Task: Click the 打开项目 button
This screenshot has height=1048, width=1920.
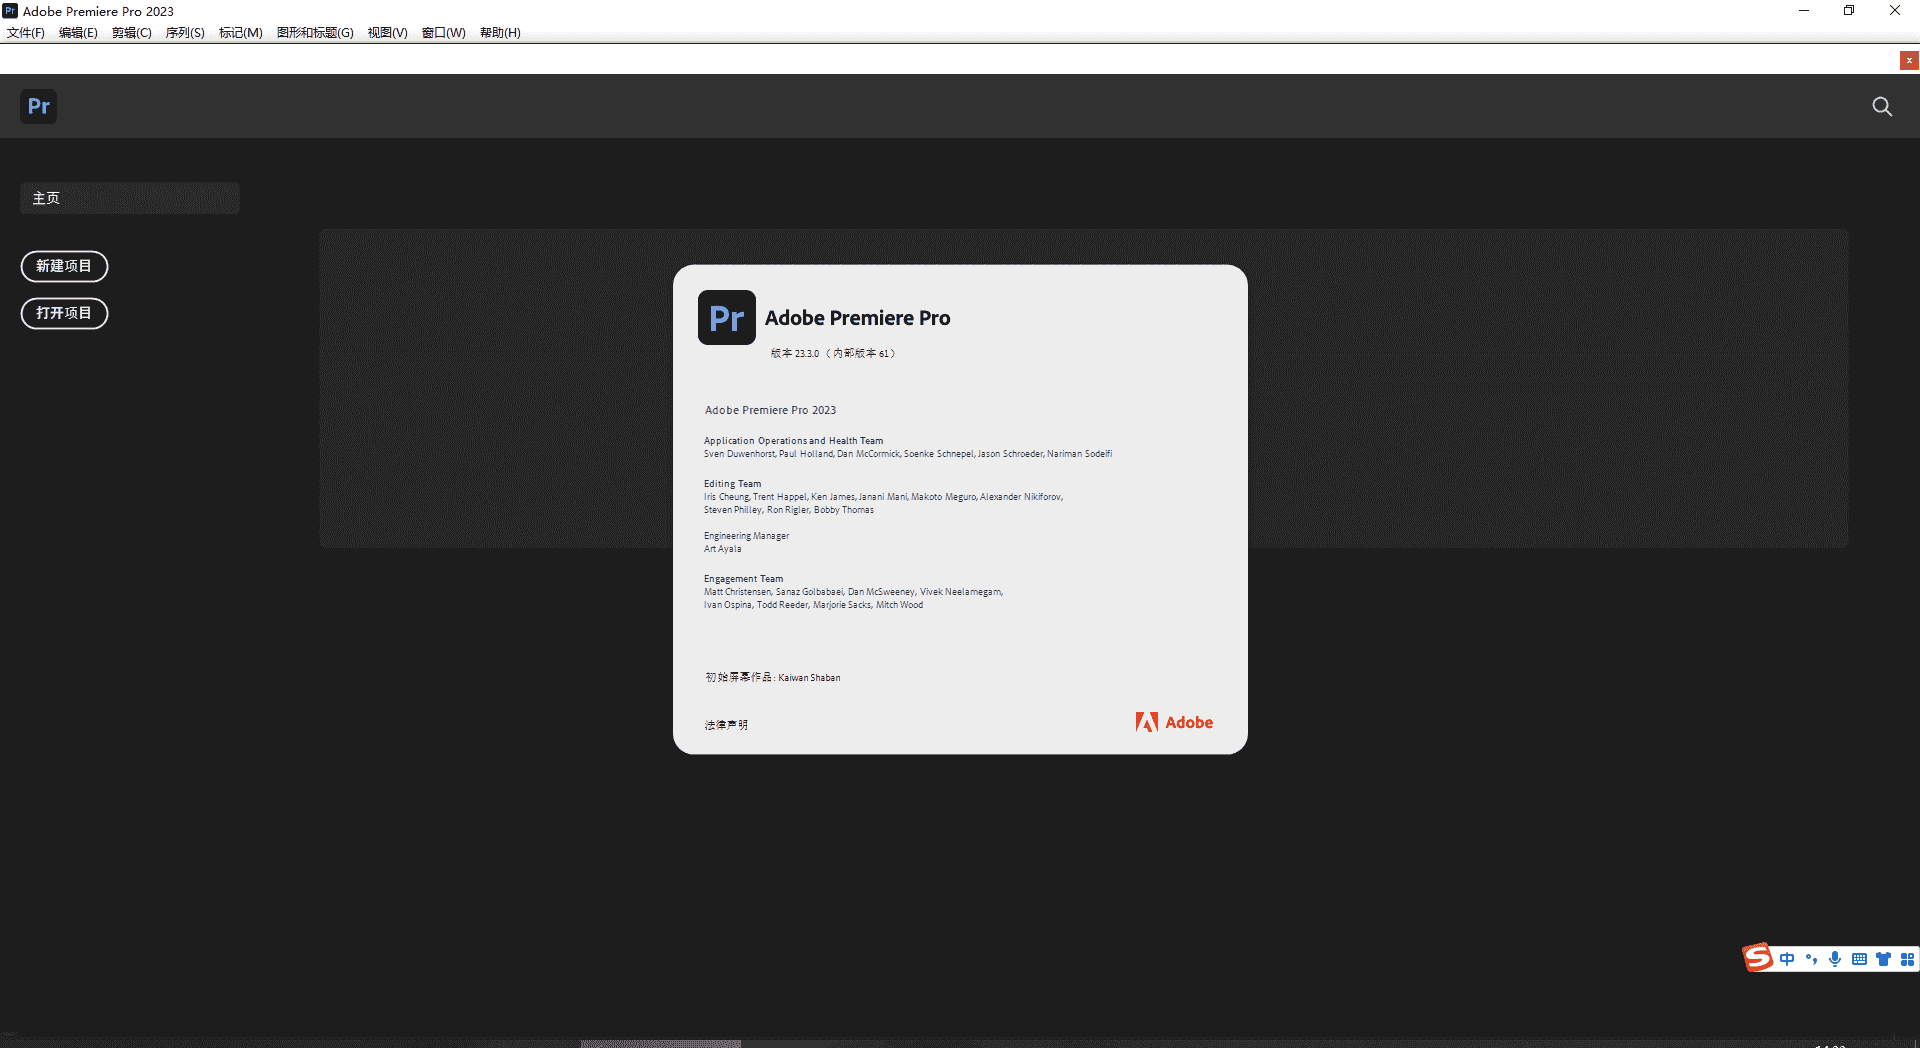Action: pyautogui.click(x=64, y=313)
